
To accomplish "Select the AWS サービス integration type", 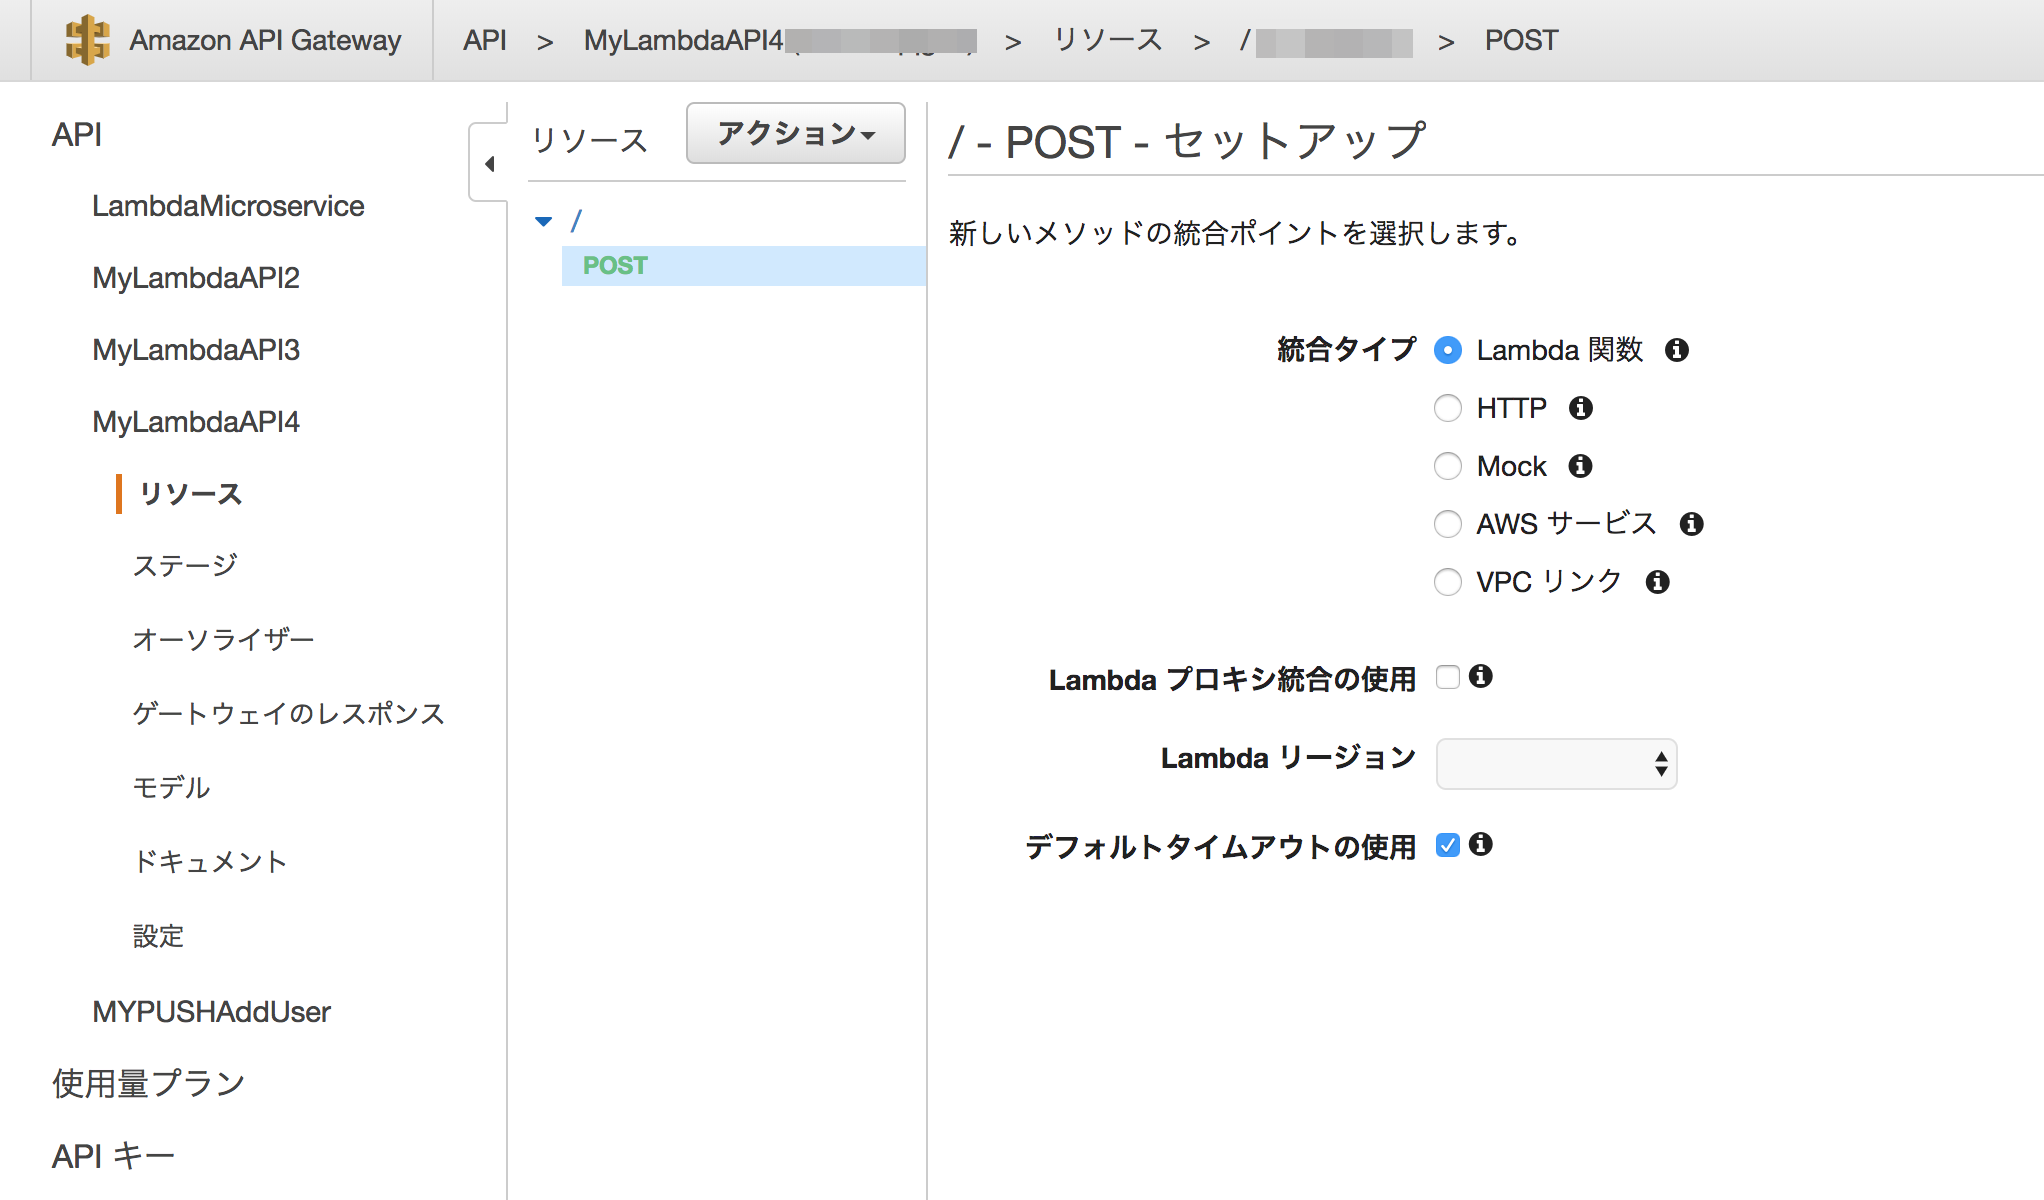I will click(1448, 524).
